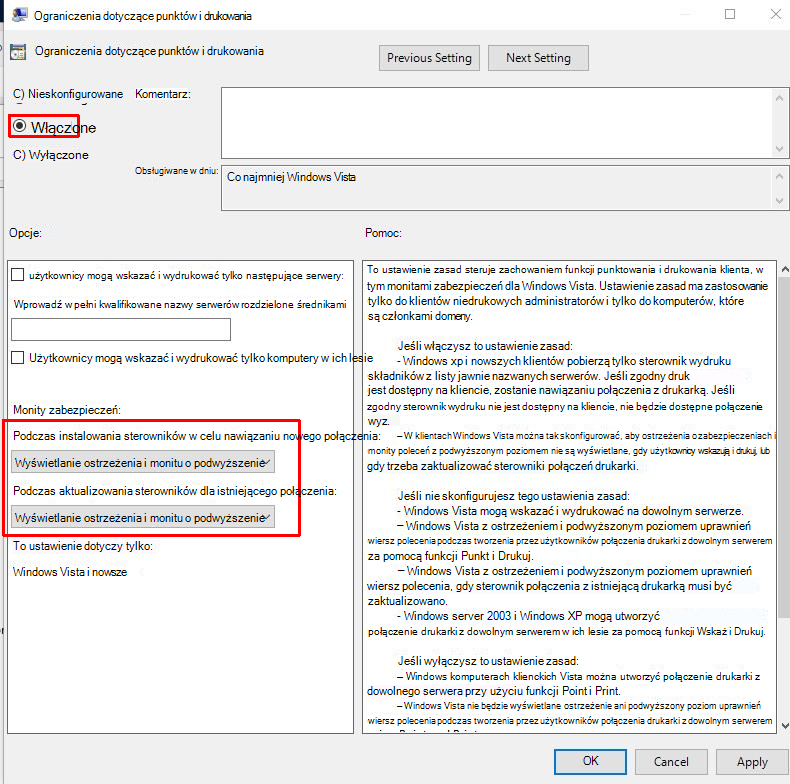Click the Pomoc panel vertical scrollbar thumb
The height and width of the screenshot is (784, 790).
[784, 448]
